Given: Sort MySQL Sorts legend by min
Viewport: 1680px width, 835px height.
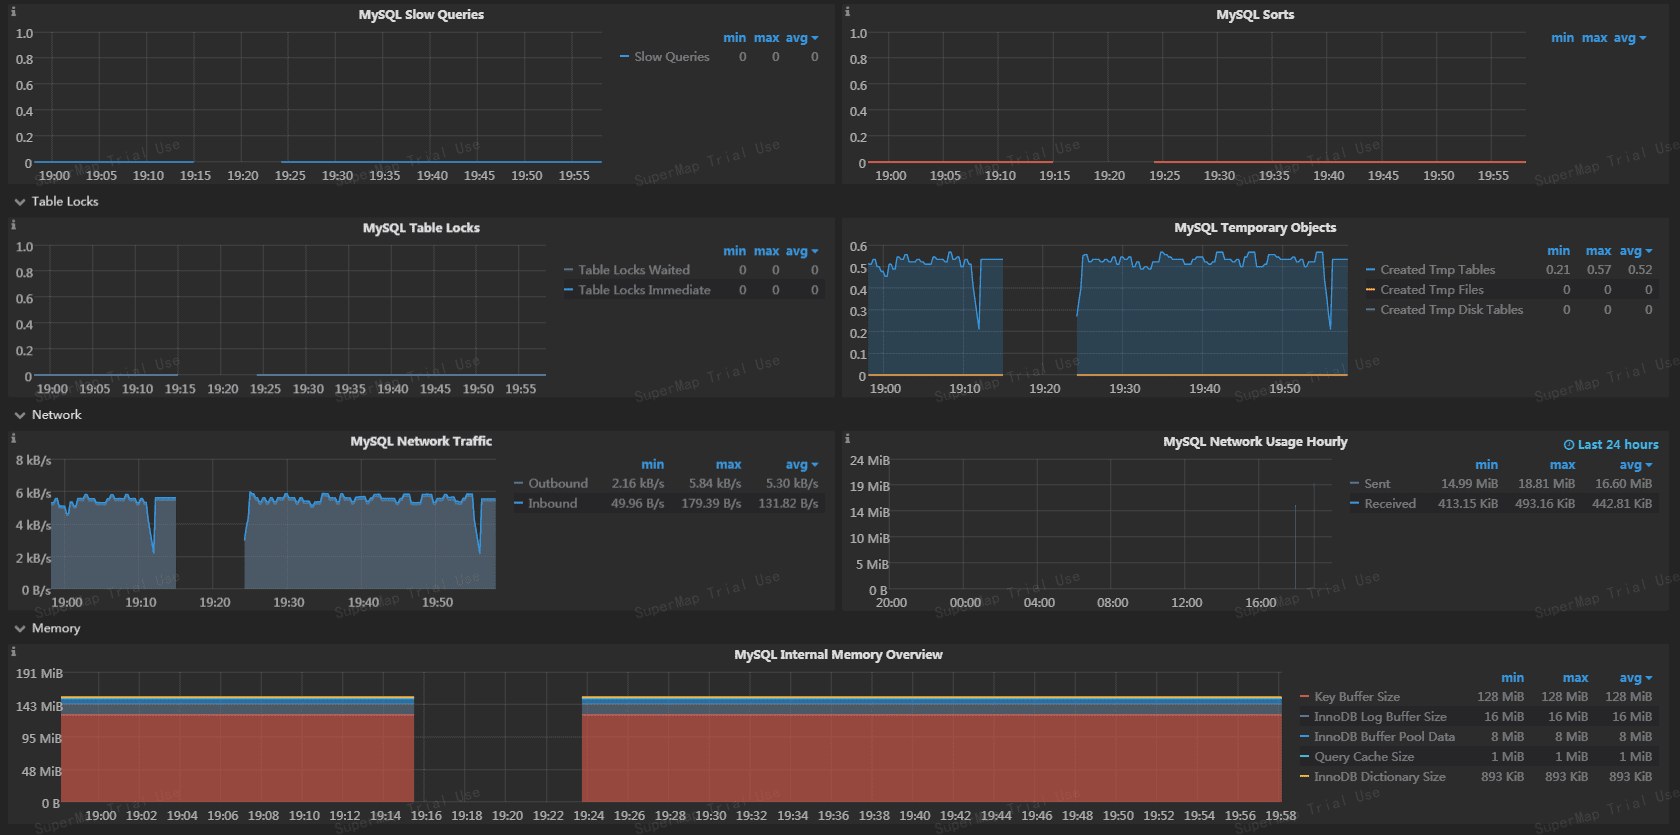Looking at the screenshot, I should click(x=1562, y=38).
